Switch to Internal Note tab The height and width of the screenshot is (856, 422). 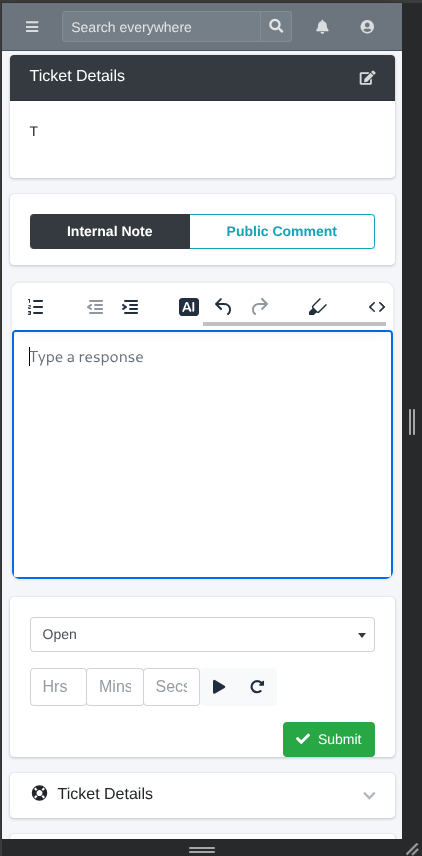click(x=110, y=231)
